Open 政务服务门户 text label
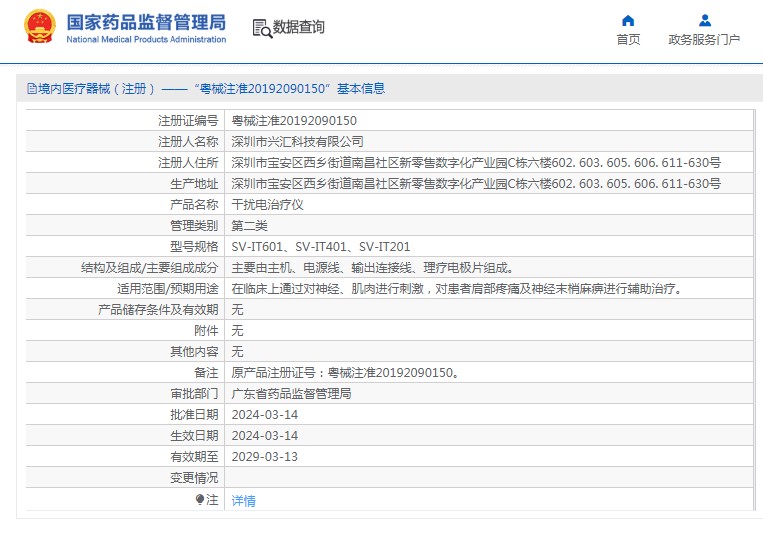 click(x=704, y=39)
